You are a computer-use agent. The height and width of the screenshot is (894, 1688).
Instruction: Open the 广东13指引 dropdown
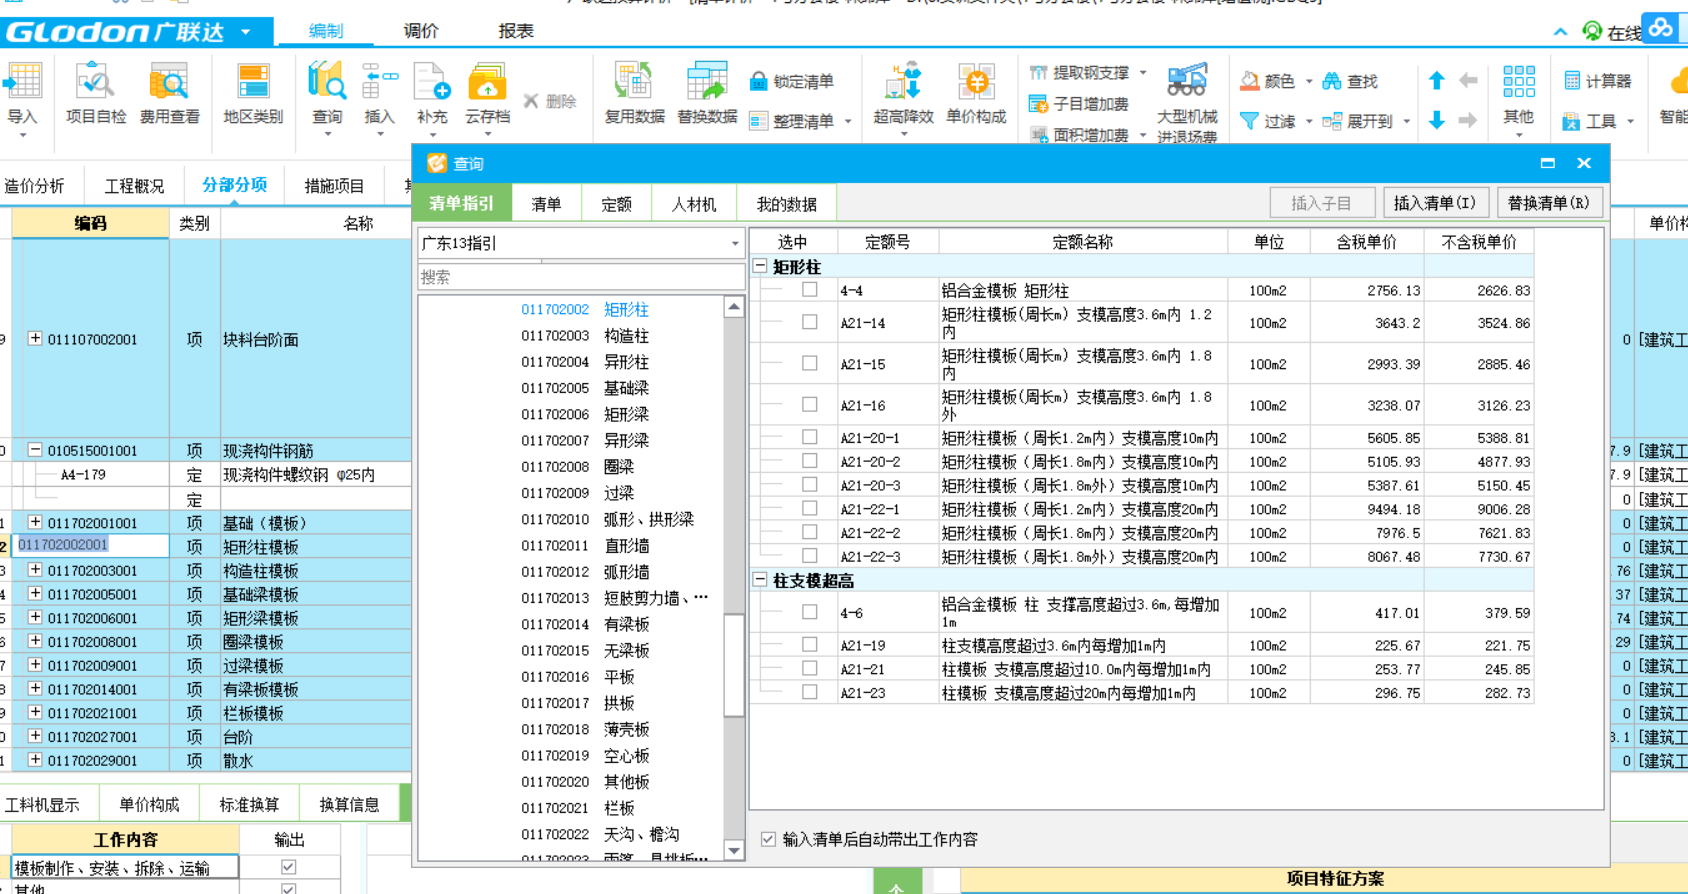[735, 243]
